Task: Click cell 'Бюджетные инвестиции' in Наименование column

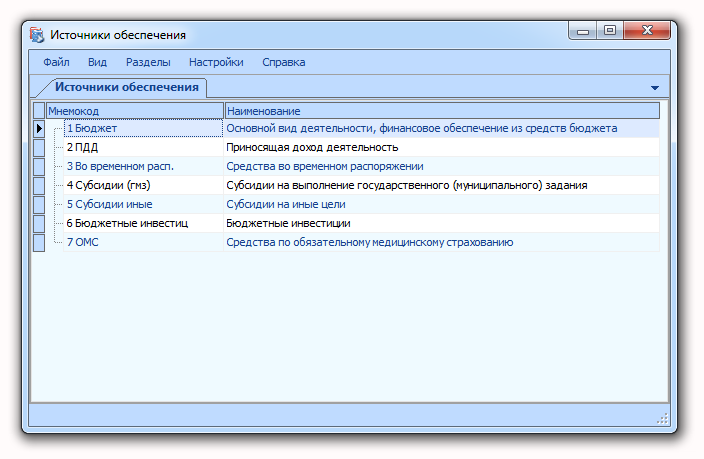Action: [x=442, y=223]
